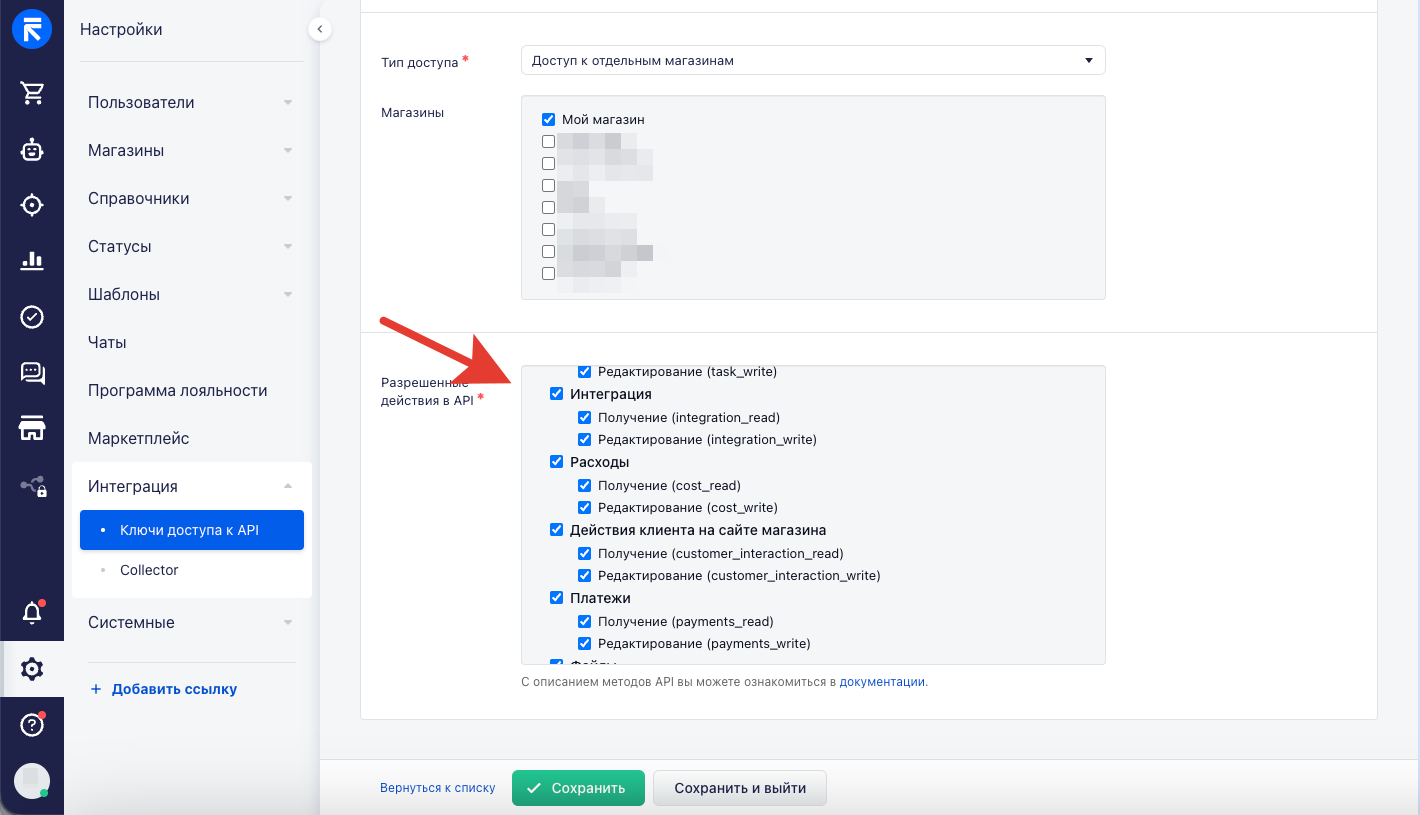1420x815 pixels.
Task: Open the shopping cart section in sidebar
Action: pyautogui.click(x=33, y=93)
